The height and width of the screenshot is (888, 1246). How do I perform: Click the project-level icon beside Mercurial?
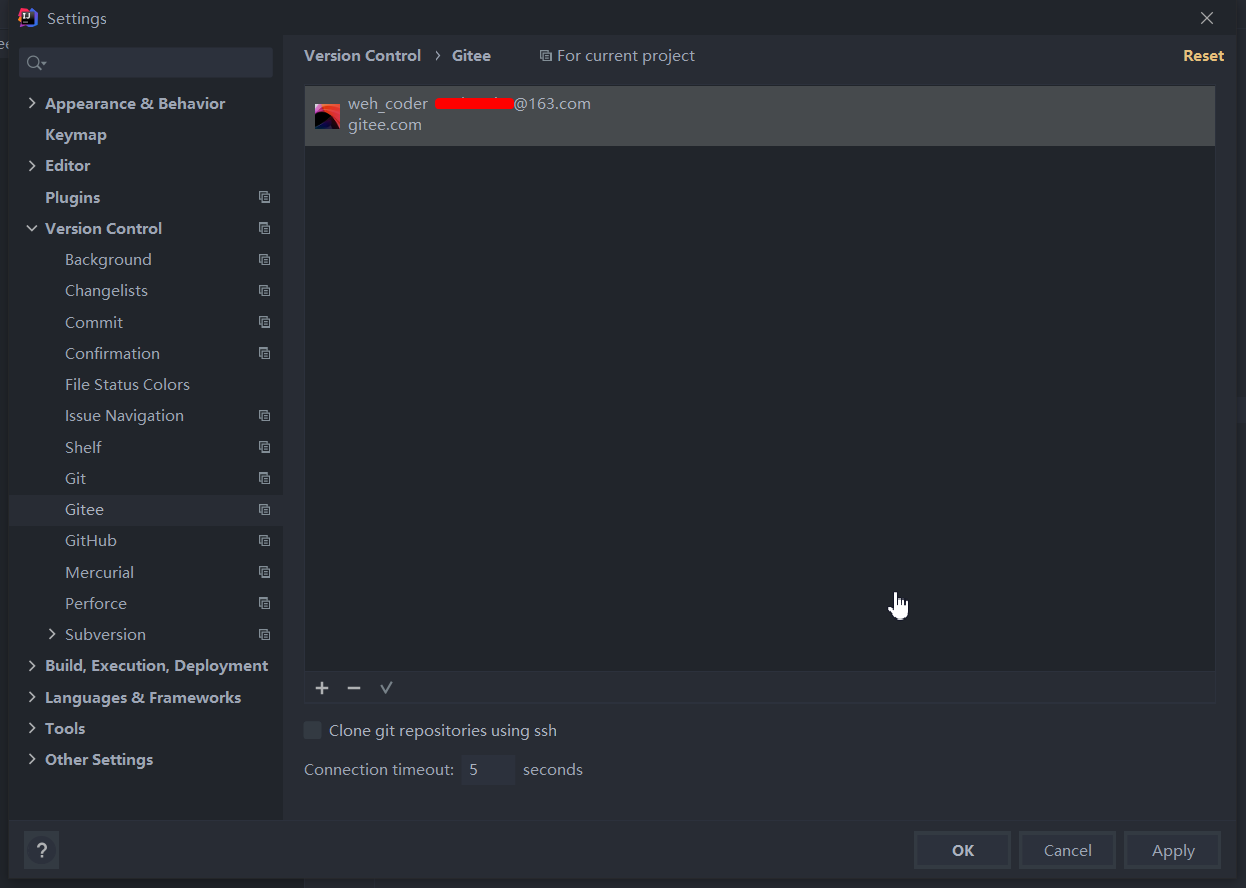[x=264, y=573]
